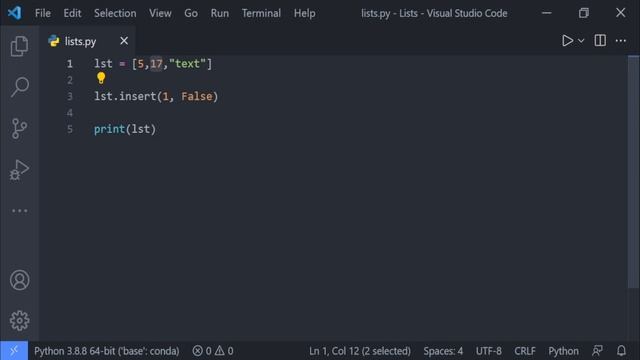Open the remote window indicator
The height and width of the screenshot is (360, 640).
pos(14,351)
